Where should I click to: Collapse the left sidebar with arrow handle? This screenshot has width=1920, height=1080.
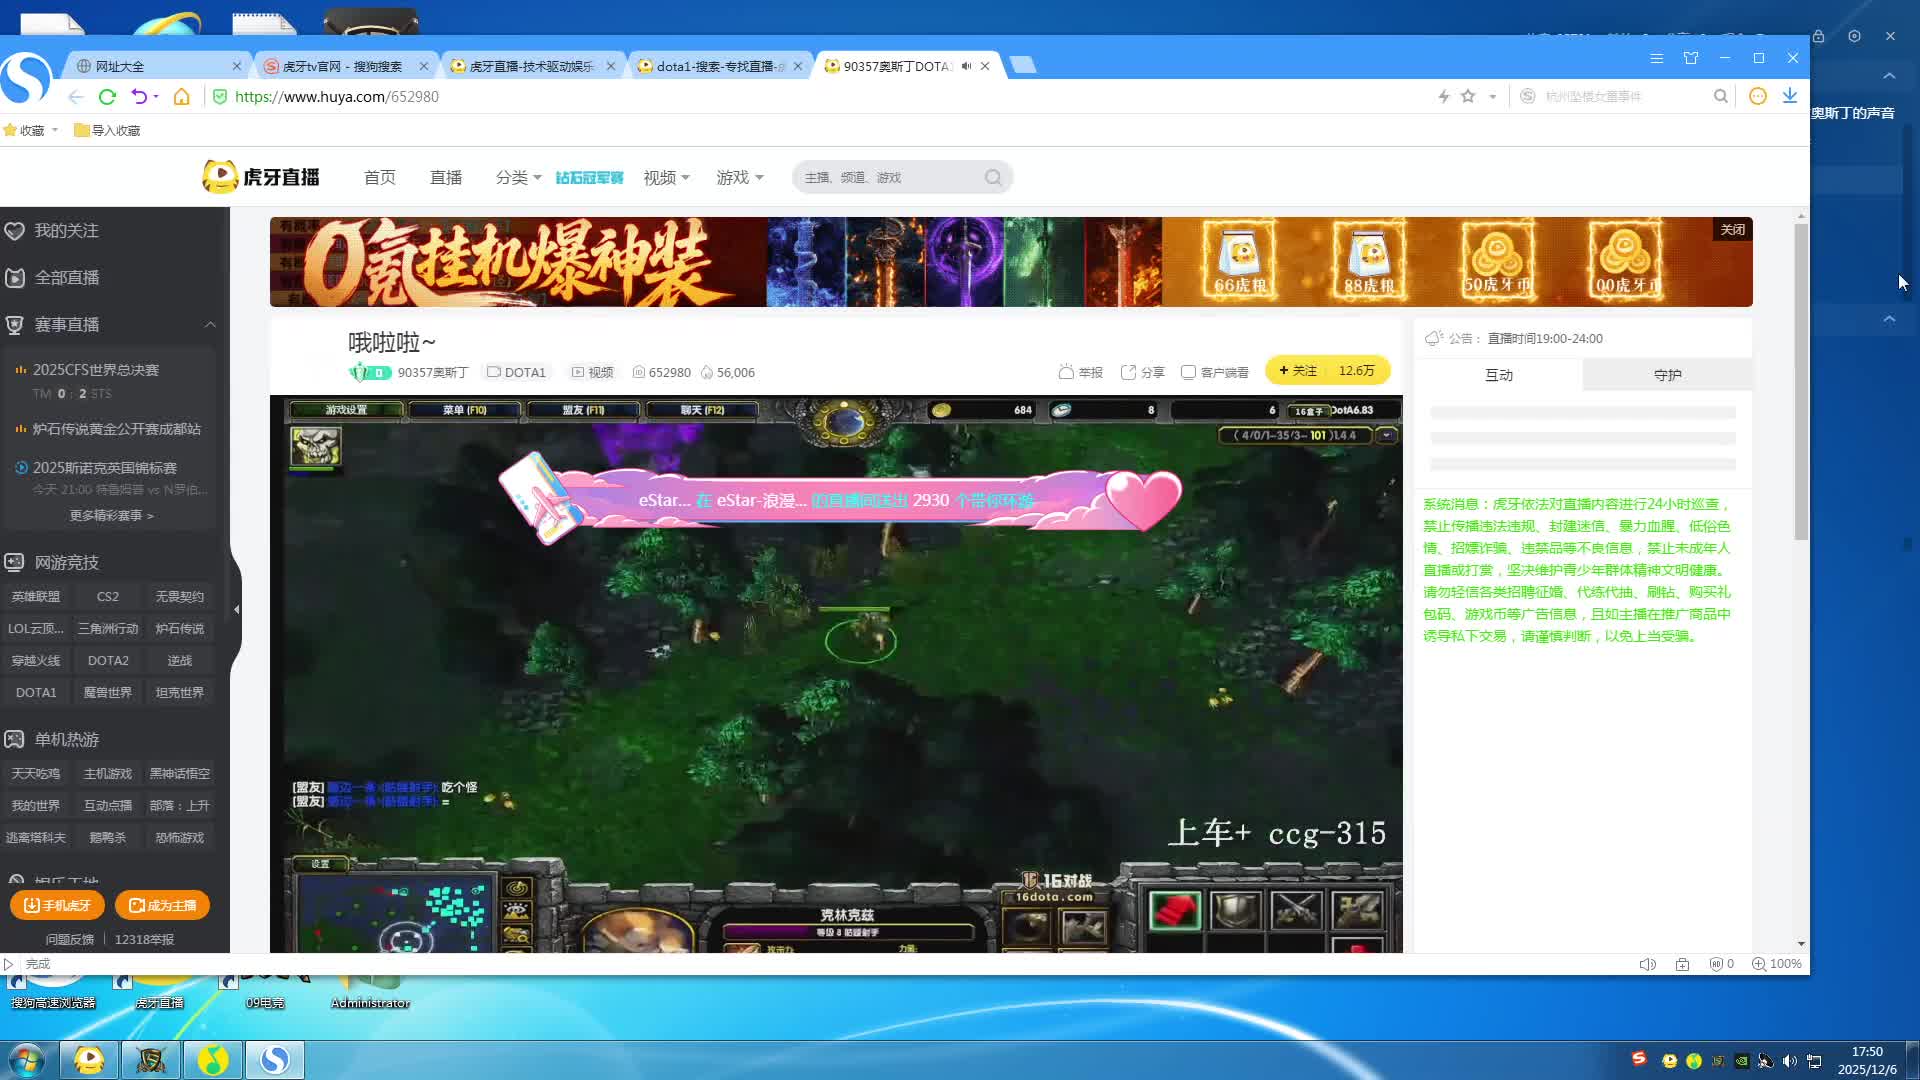(x=236, y=609)
